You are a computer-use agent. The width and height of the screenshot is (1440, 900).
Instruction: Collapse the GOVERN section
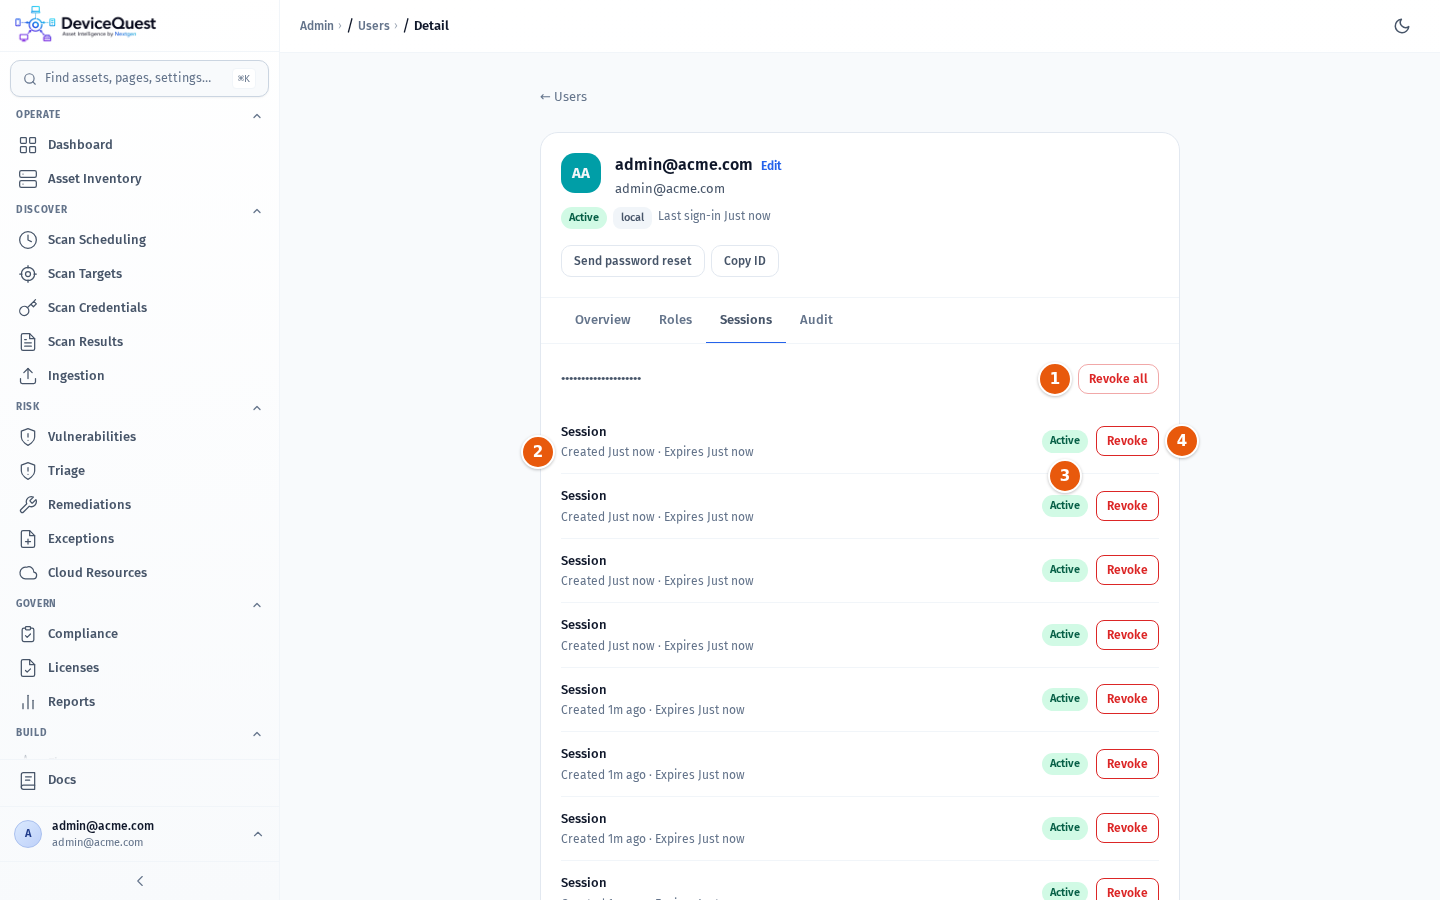(257, 605)
